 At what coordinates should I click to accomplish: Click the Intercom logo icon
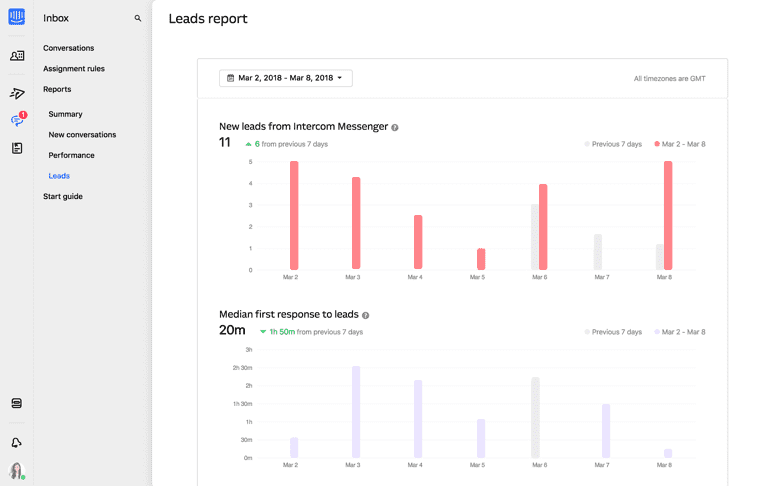(x=17, y=17)
